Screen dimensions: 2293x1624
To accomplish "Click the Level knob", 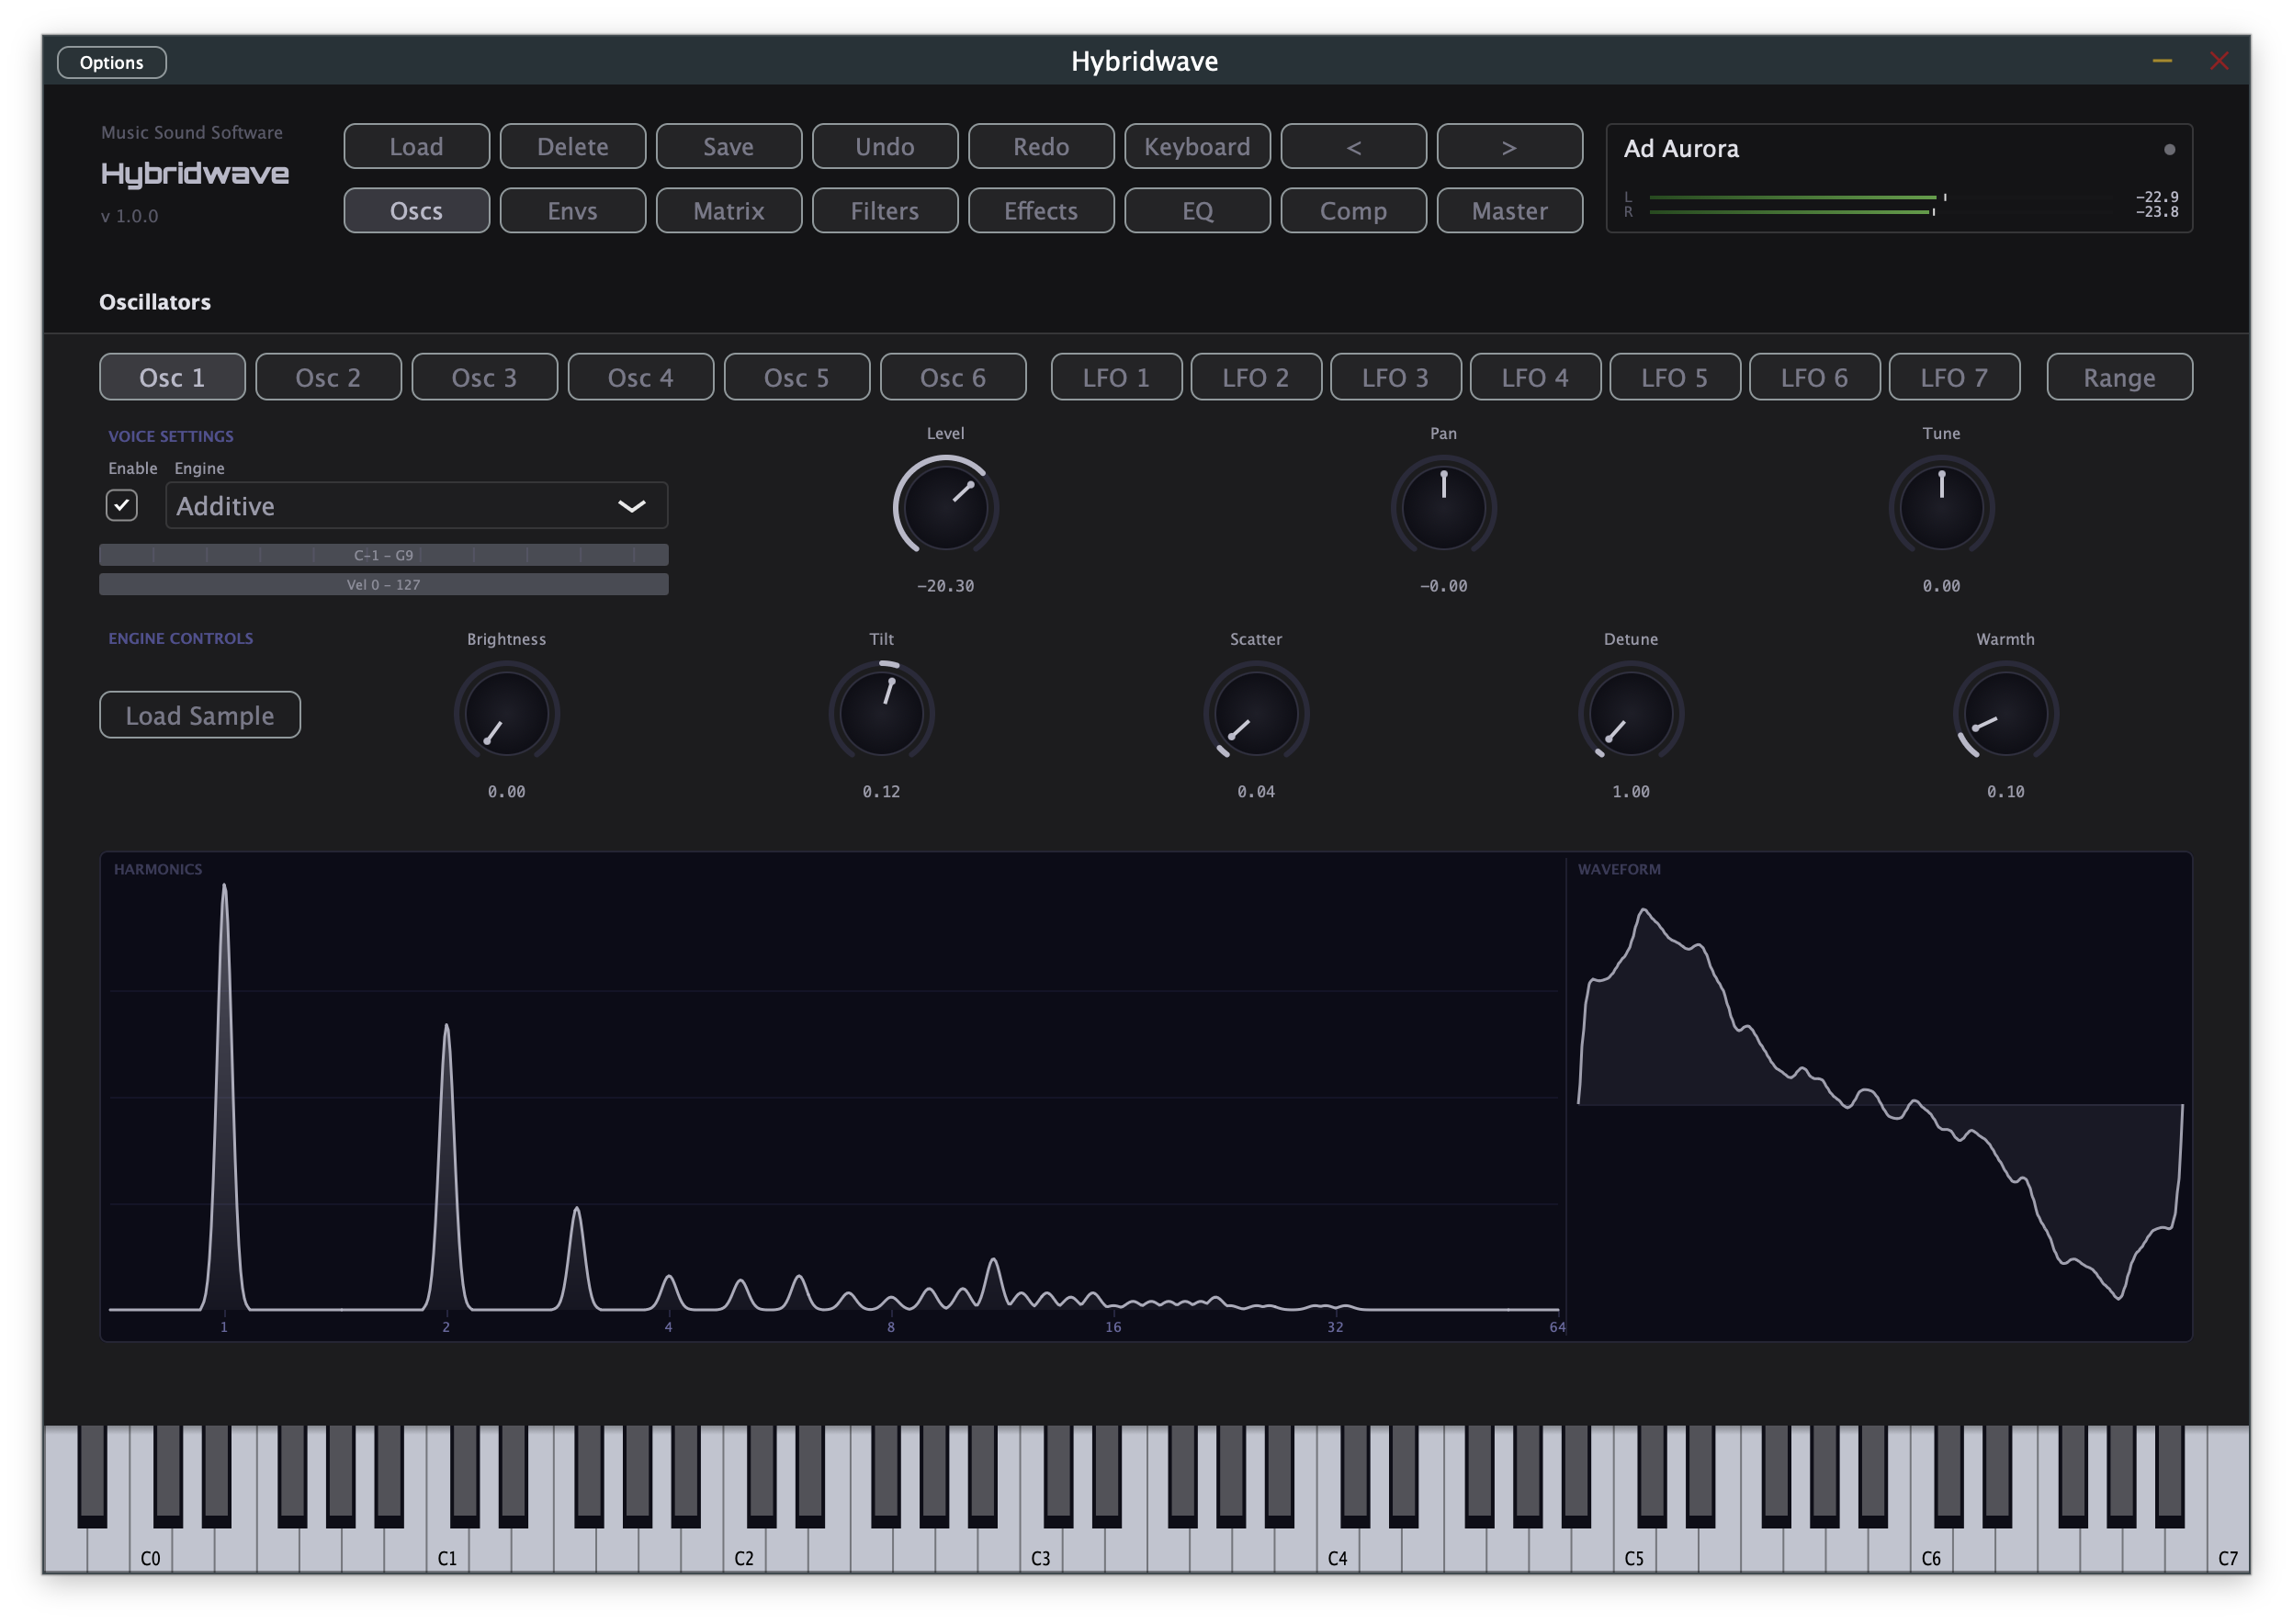I will [944, 506].
